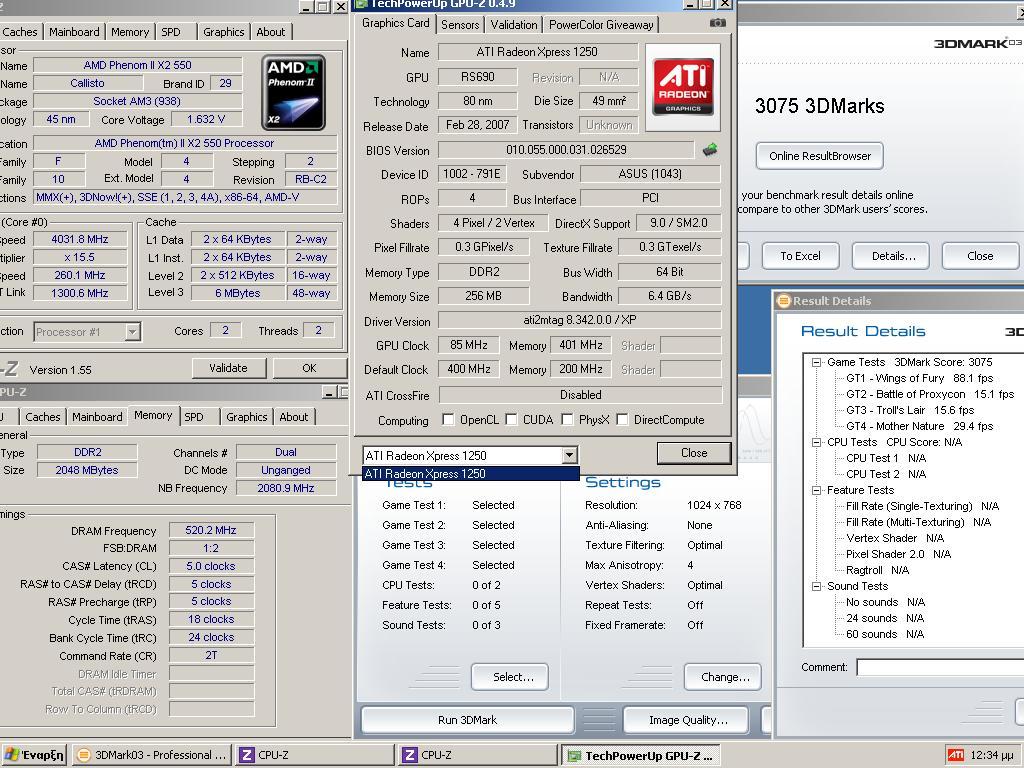Click the Core Speed 4031.8 MHz value
Screen dimensions: 1024x768
(x=80, y=240)
